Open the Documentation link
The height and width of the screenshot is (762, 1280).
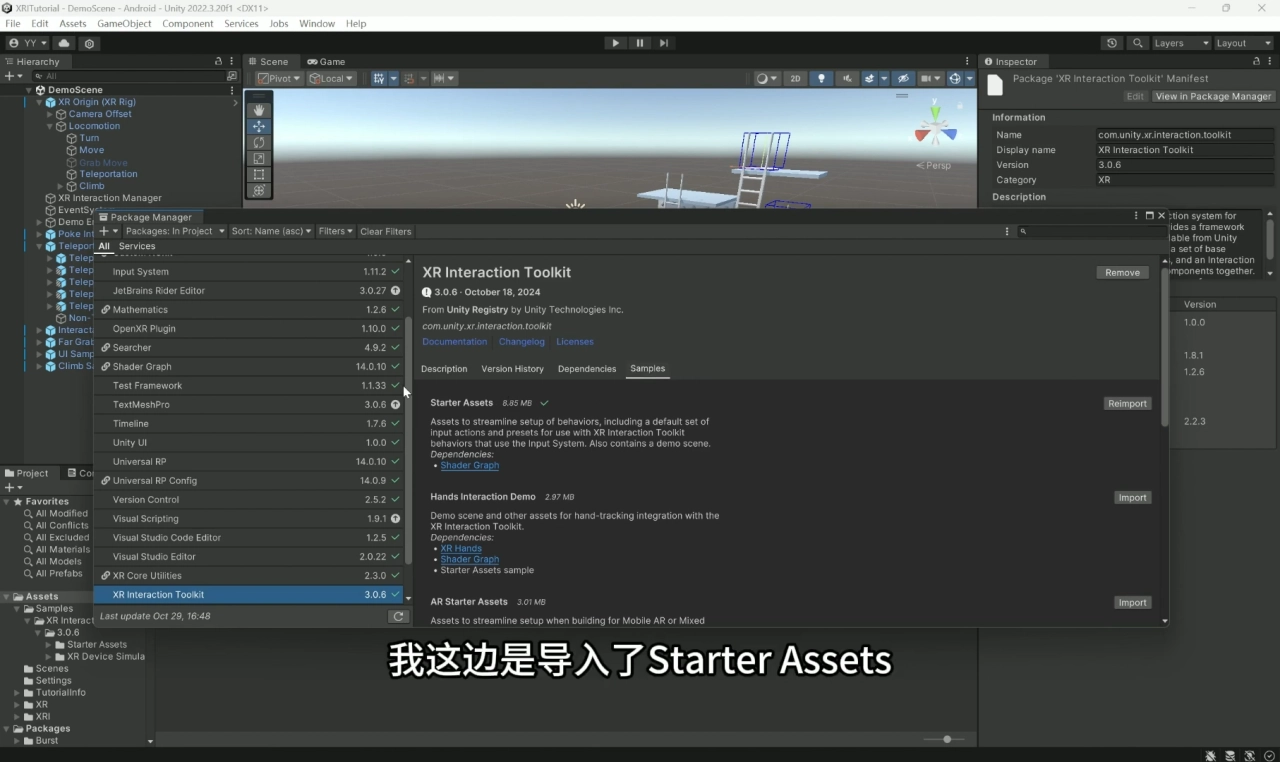(x=455, y=342)
